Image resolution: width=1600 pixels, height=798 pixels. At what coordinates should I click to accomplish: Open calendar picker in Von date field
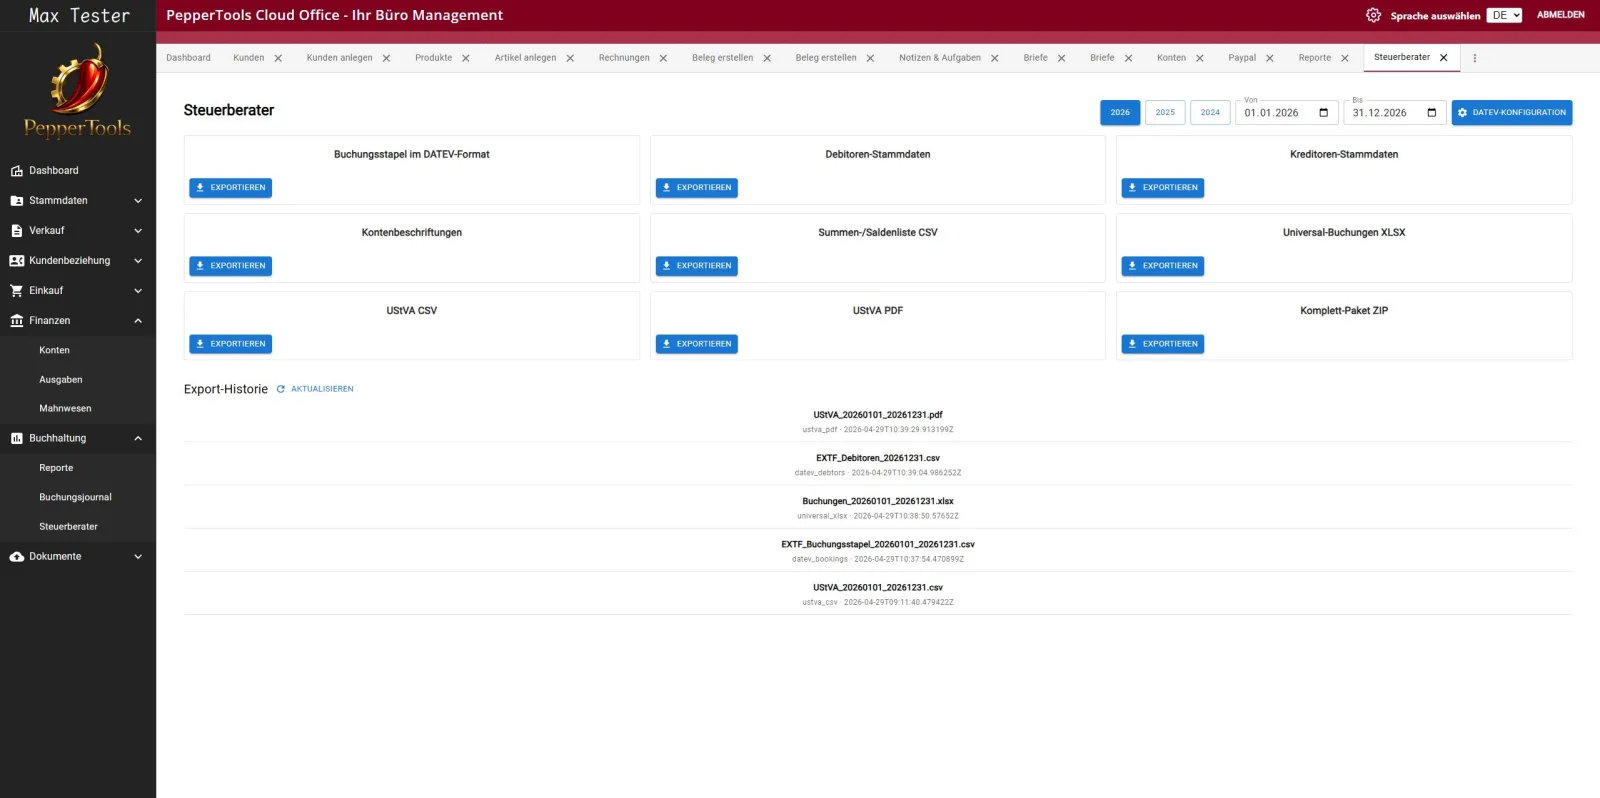(x=1324, y=113)
